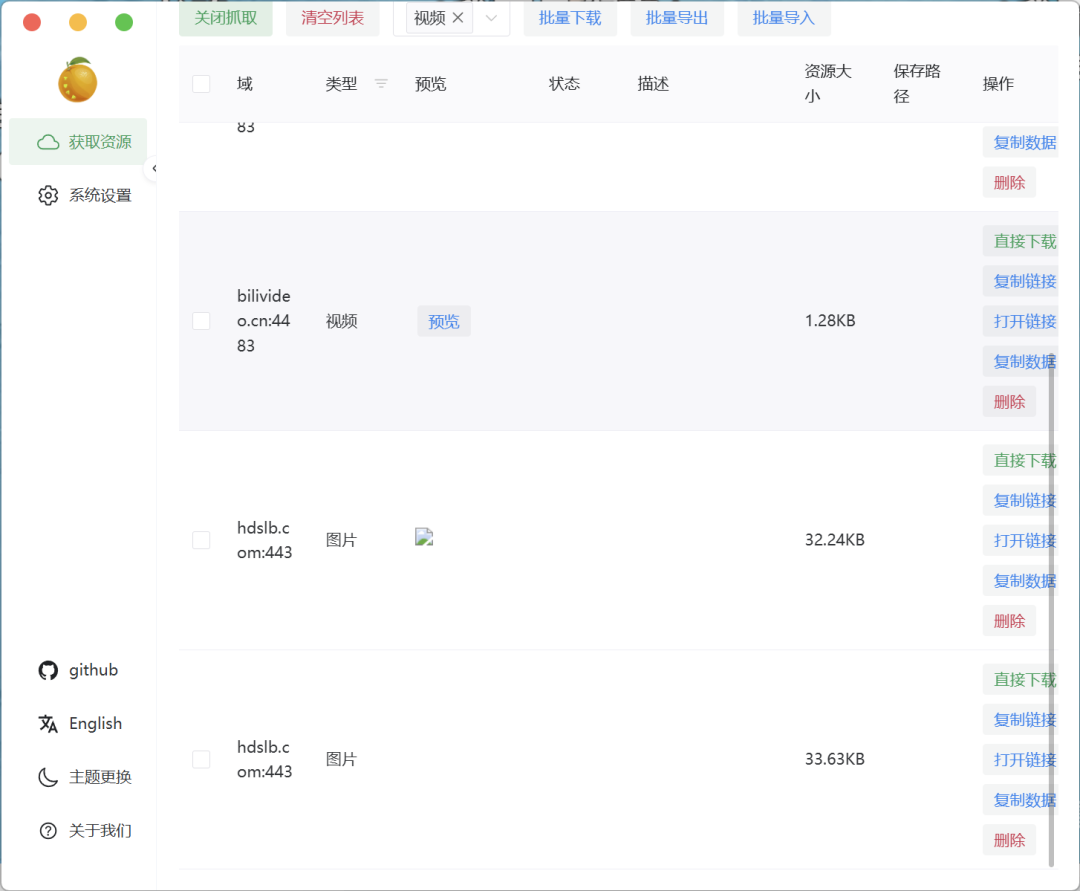The height and width of the screenshot is (891, 1080).
Task: Check the bilivideo.cn:4483 视频 row checkbox
Action: (x=201, y=321)
